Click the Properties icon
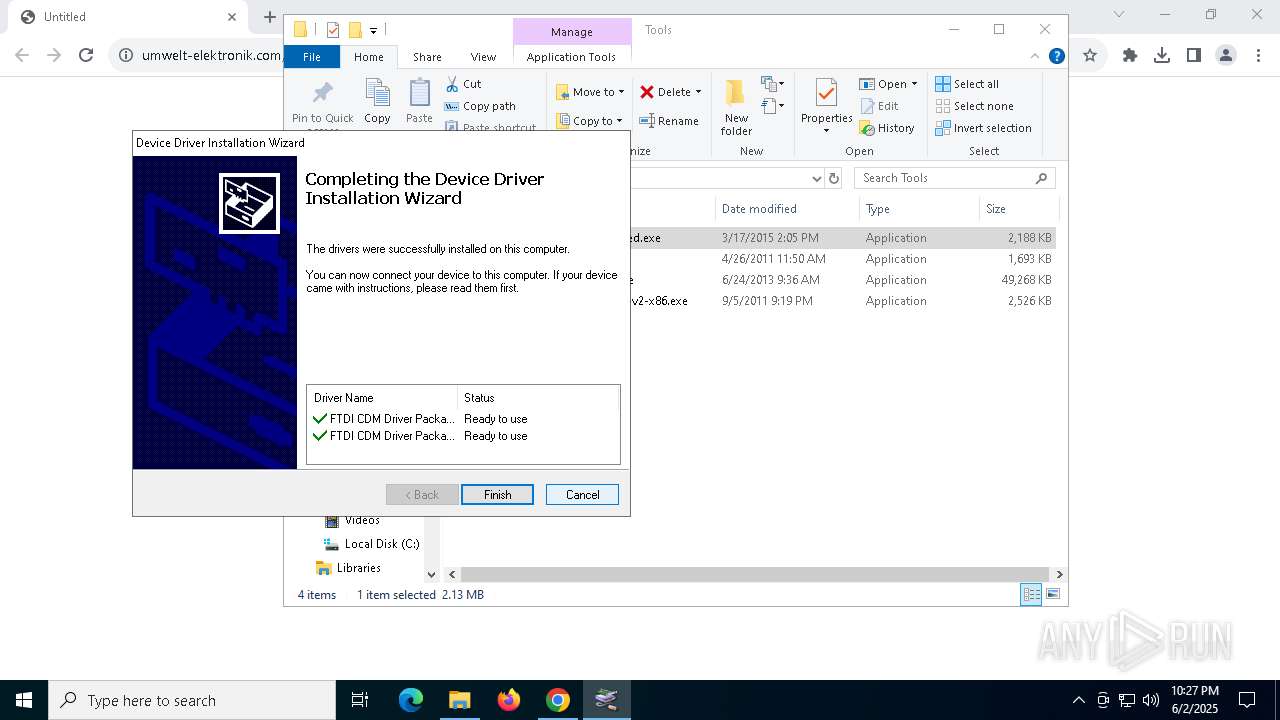Screen dimensions: 1280x720 click(826, 93)
